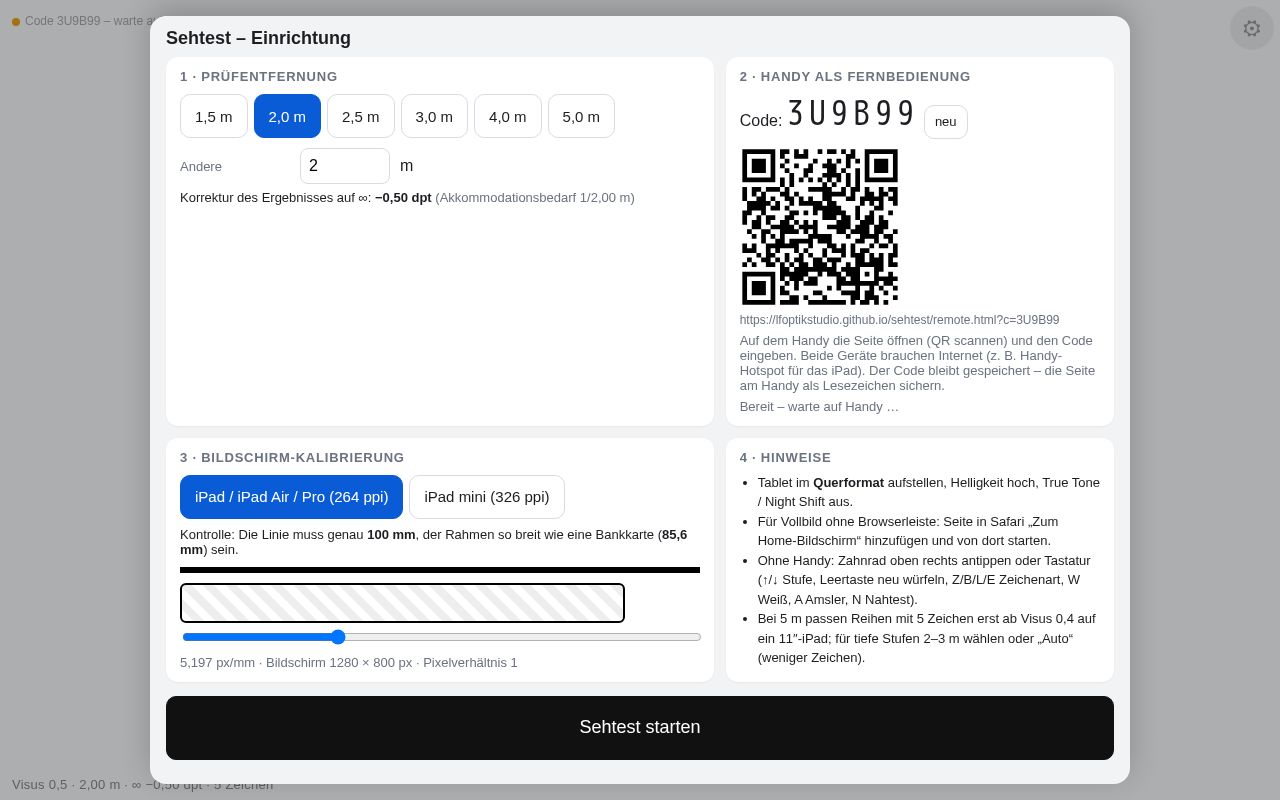Image resolution: width=1280 pixels, height=800 pixels.
Task: Click the 'Bei 5 m passen Reihen' hint
Action: [929, 638]
